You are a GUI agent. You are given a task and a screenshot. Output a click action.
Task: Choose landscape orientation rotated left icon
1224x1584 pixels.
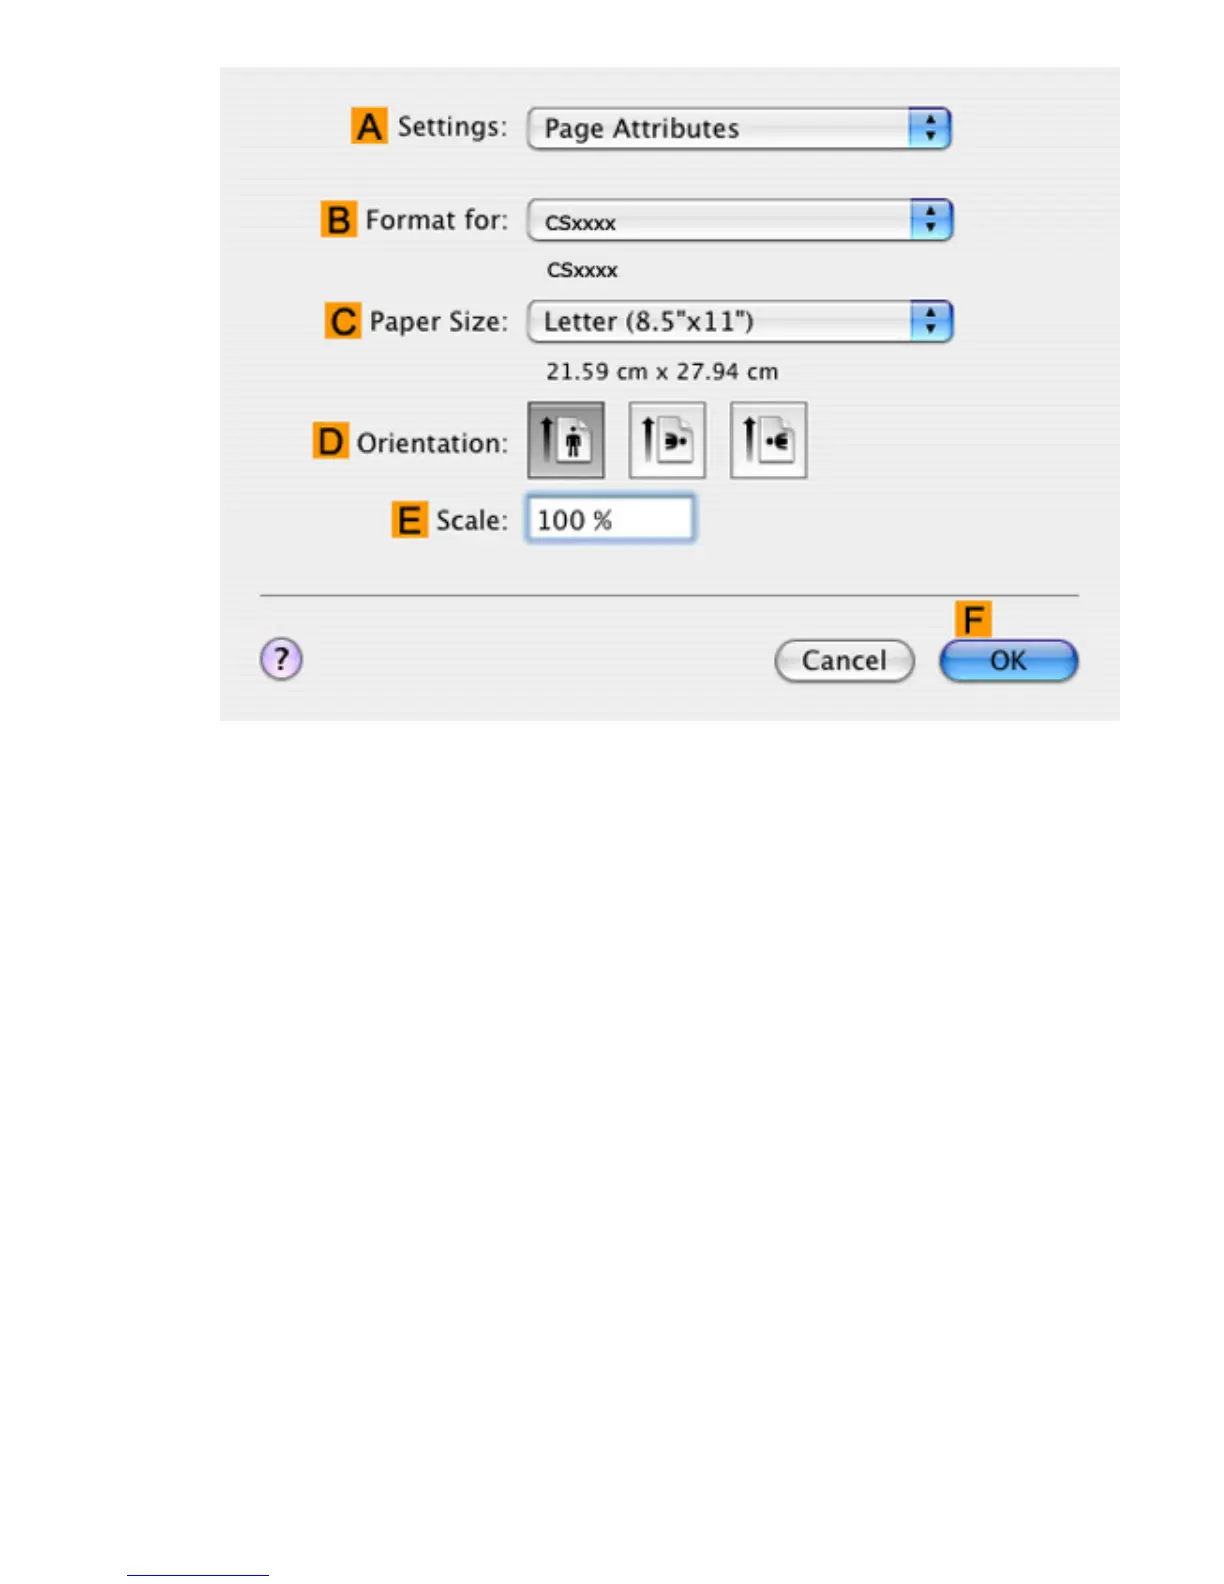(x=667, y=440)
